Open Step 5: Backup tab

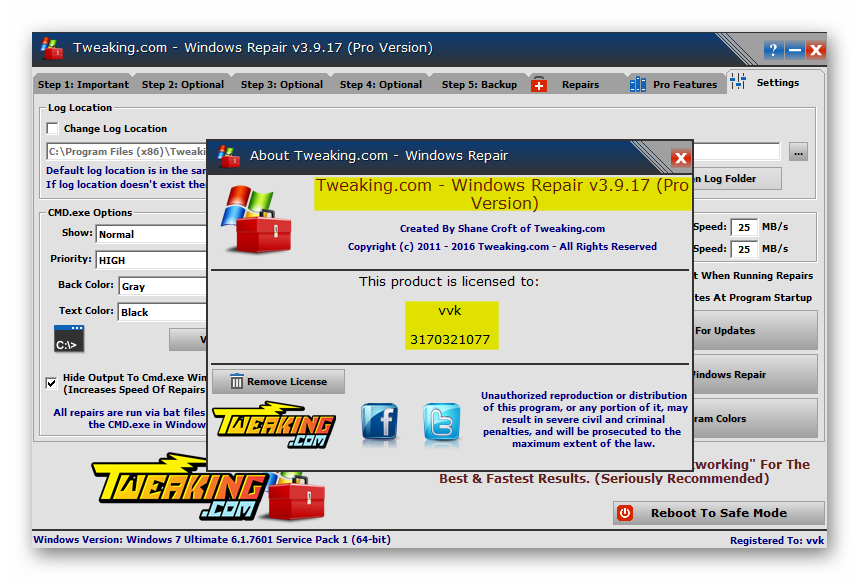pos(479,84)
